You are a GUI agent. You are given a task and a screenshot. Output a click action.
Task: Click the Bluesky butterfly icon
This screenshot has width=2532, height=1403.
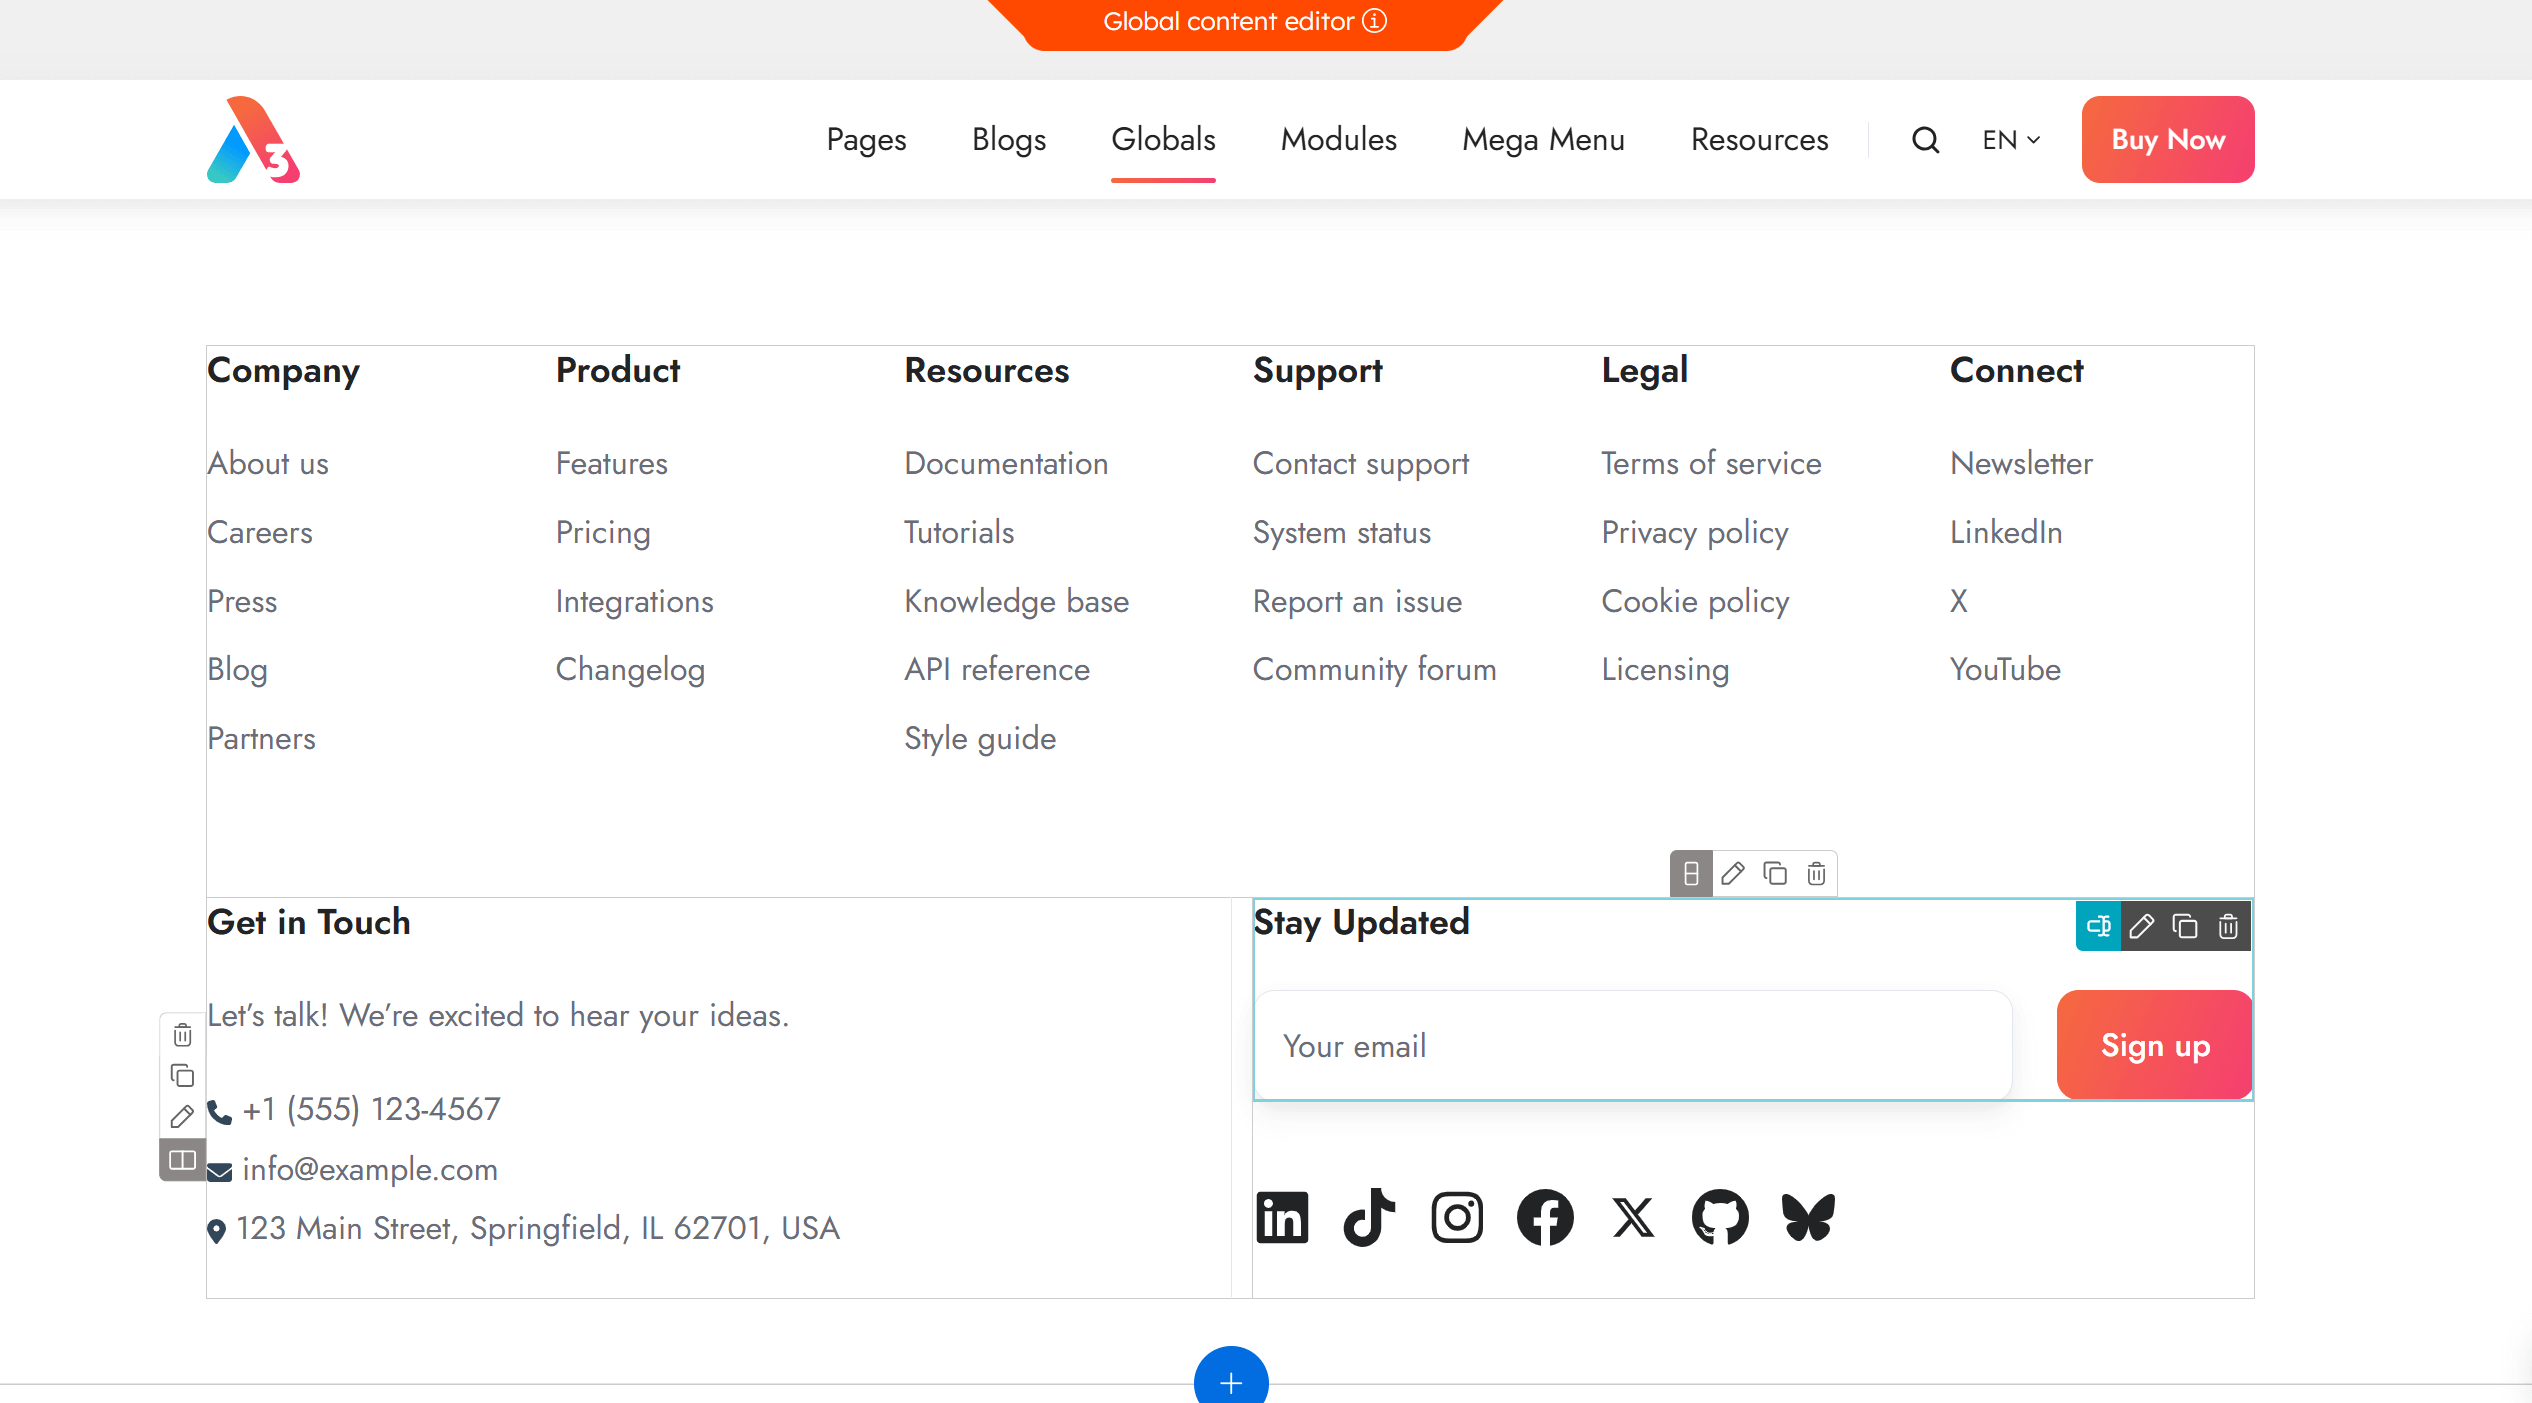tap(1808, 1217)
